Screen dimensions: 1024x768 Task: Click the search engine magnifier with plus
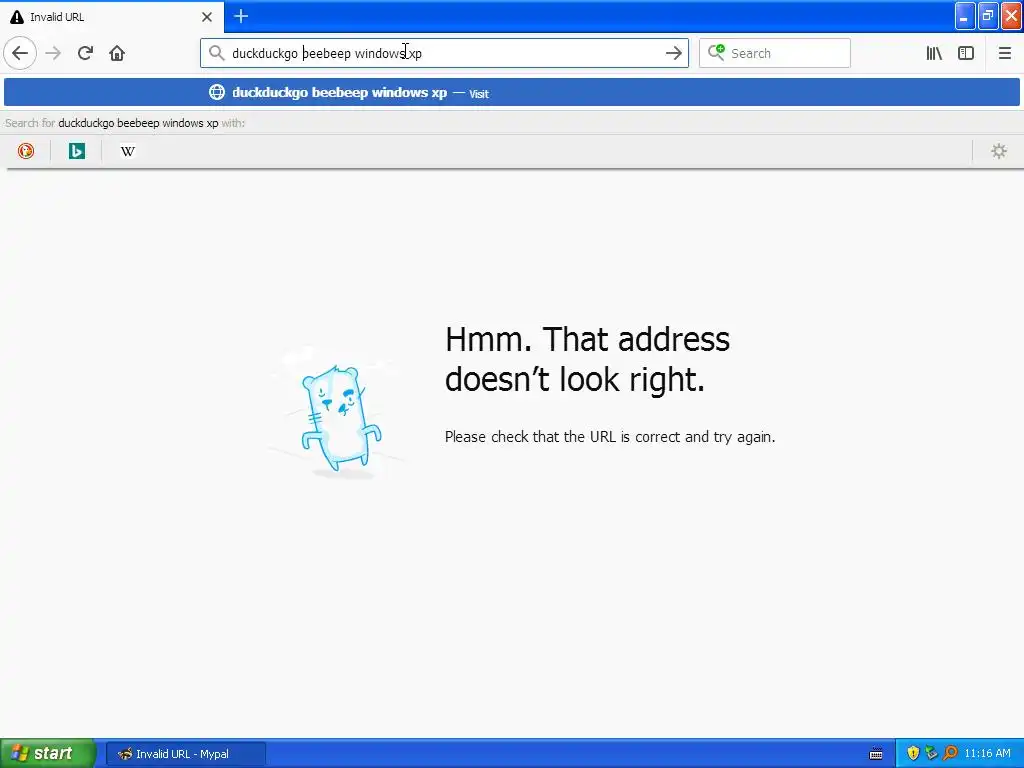click(x=716, y=52)
